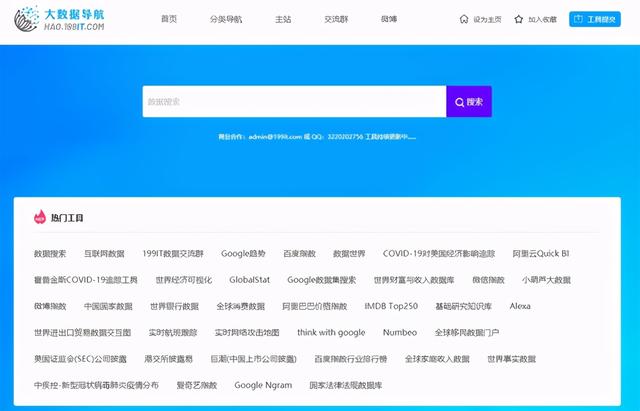Image resolution: width=640 pixels, height=411 pixels.
Task: Open the Alexa link
Action: point(520,306)
